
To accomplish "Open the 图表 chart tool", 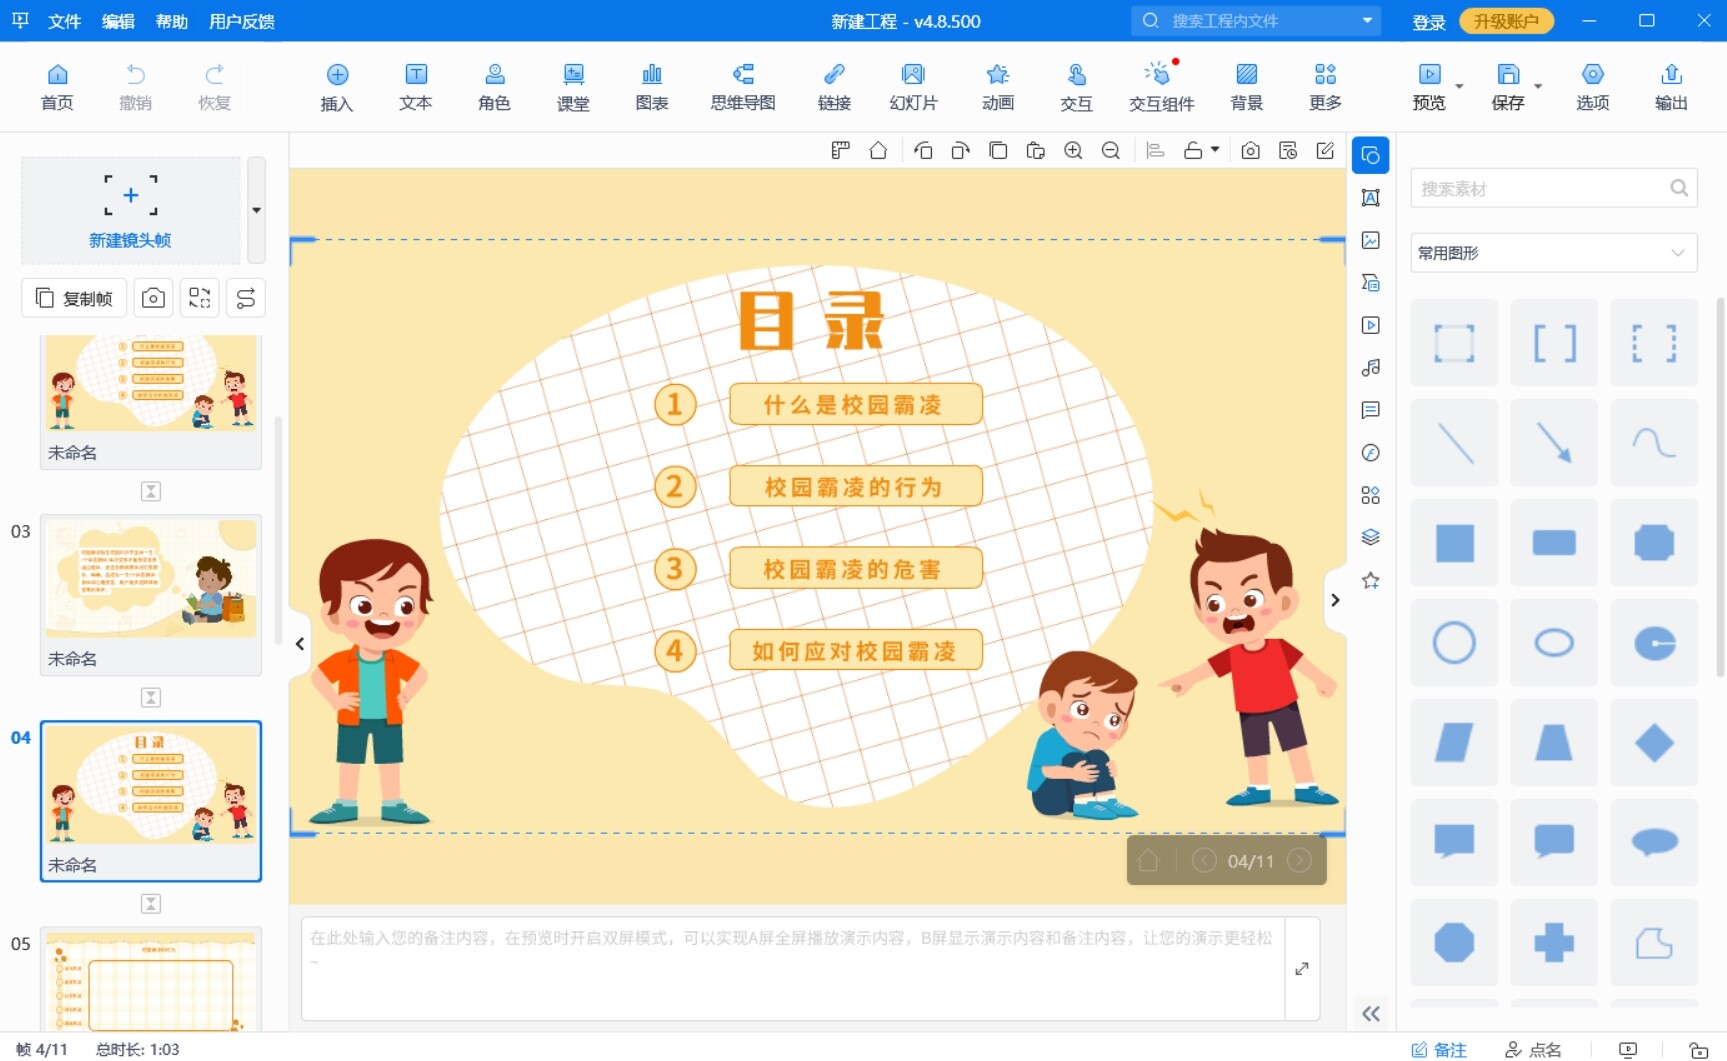I will (652, 86).
